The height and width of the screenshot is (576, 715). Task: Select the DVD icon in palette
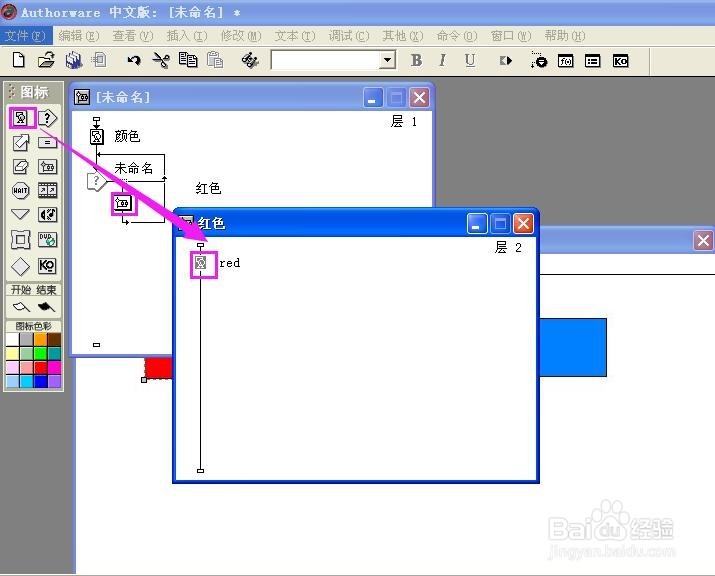pyautogui.click(x=47, y=239)
